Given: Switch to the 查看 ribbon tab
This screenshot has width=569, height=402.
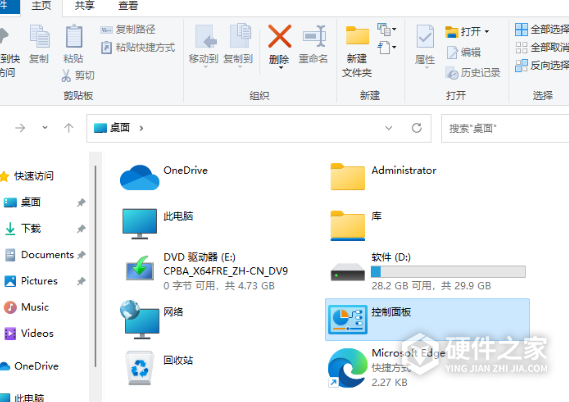Looking at the screenshot, I should click(128, 6).
